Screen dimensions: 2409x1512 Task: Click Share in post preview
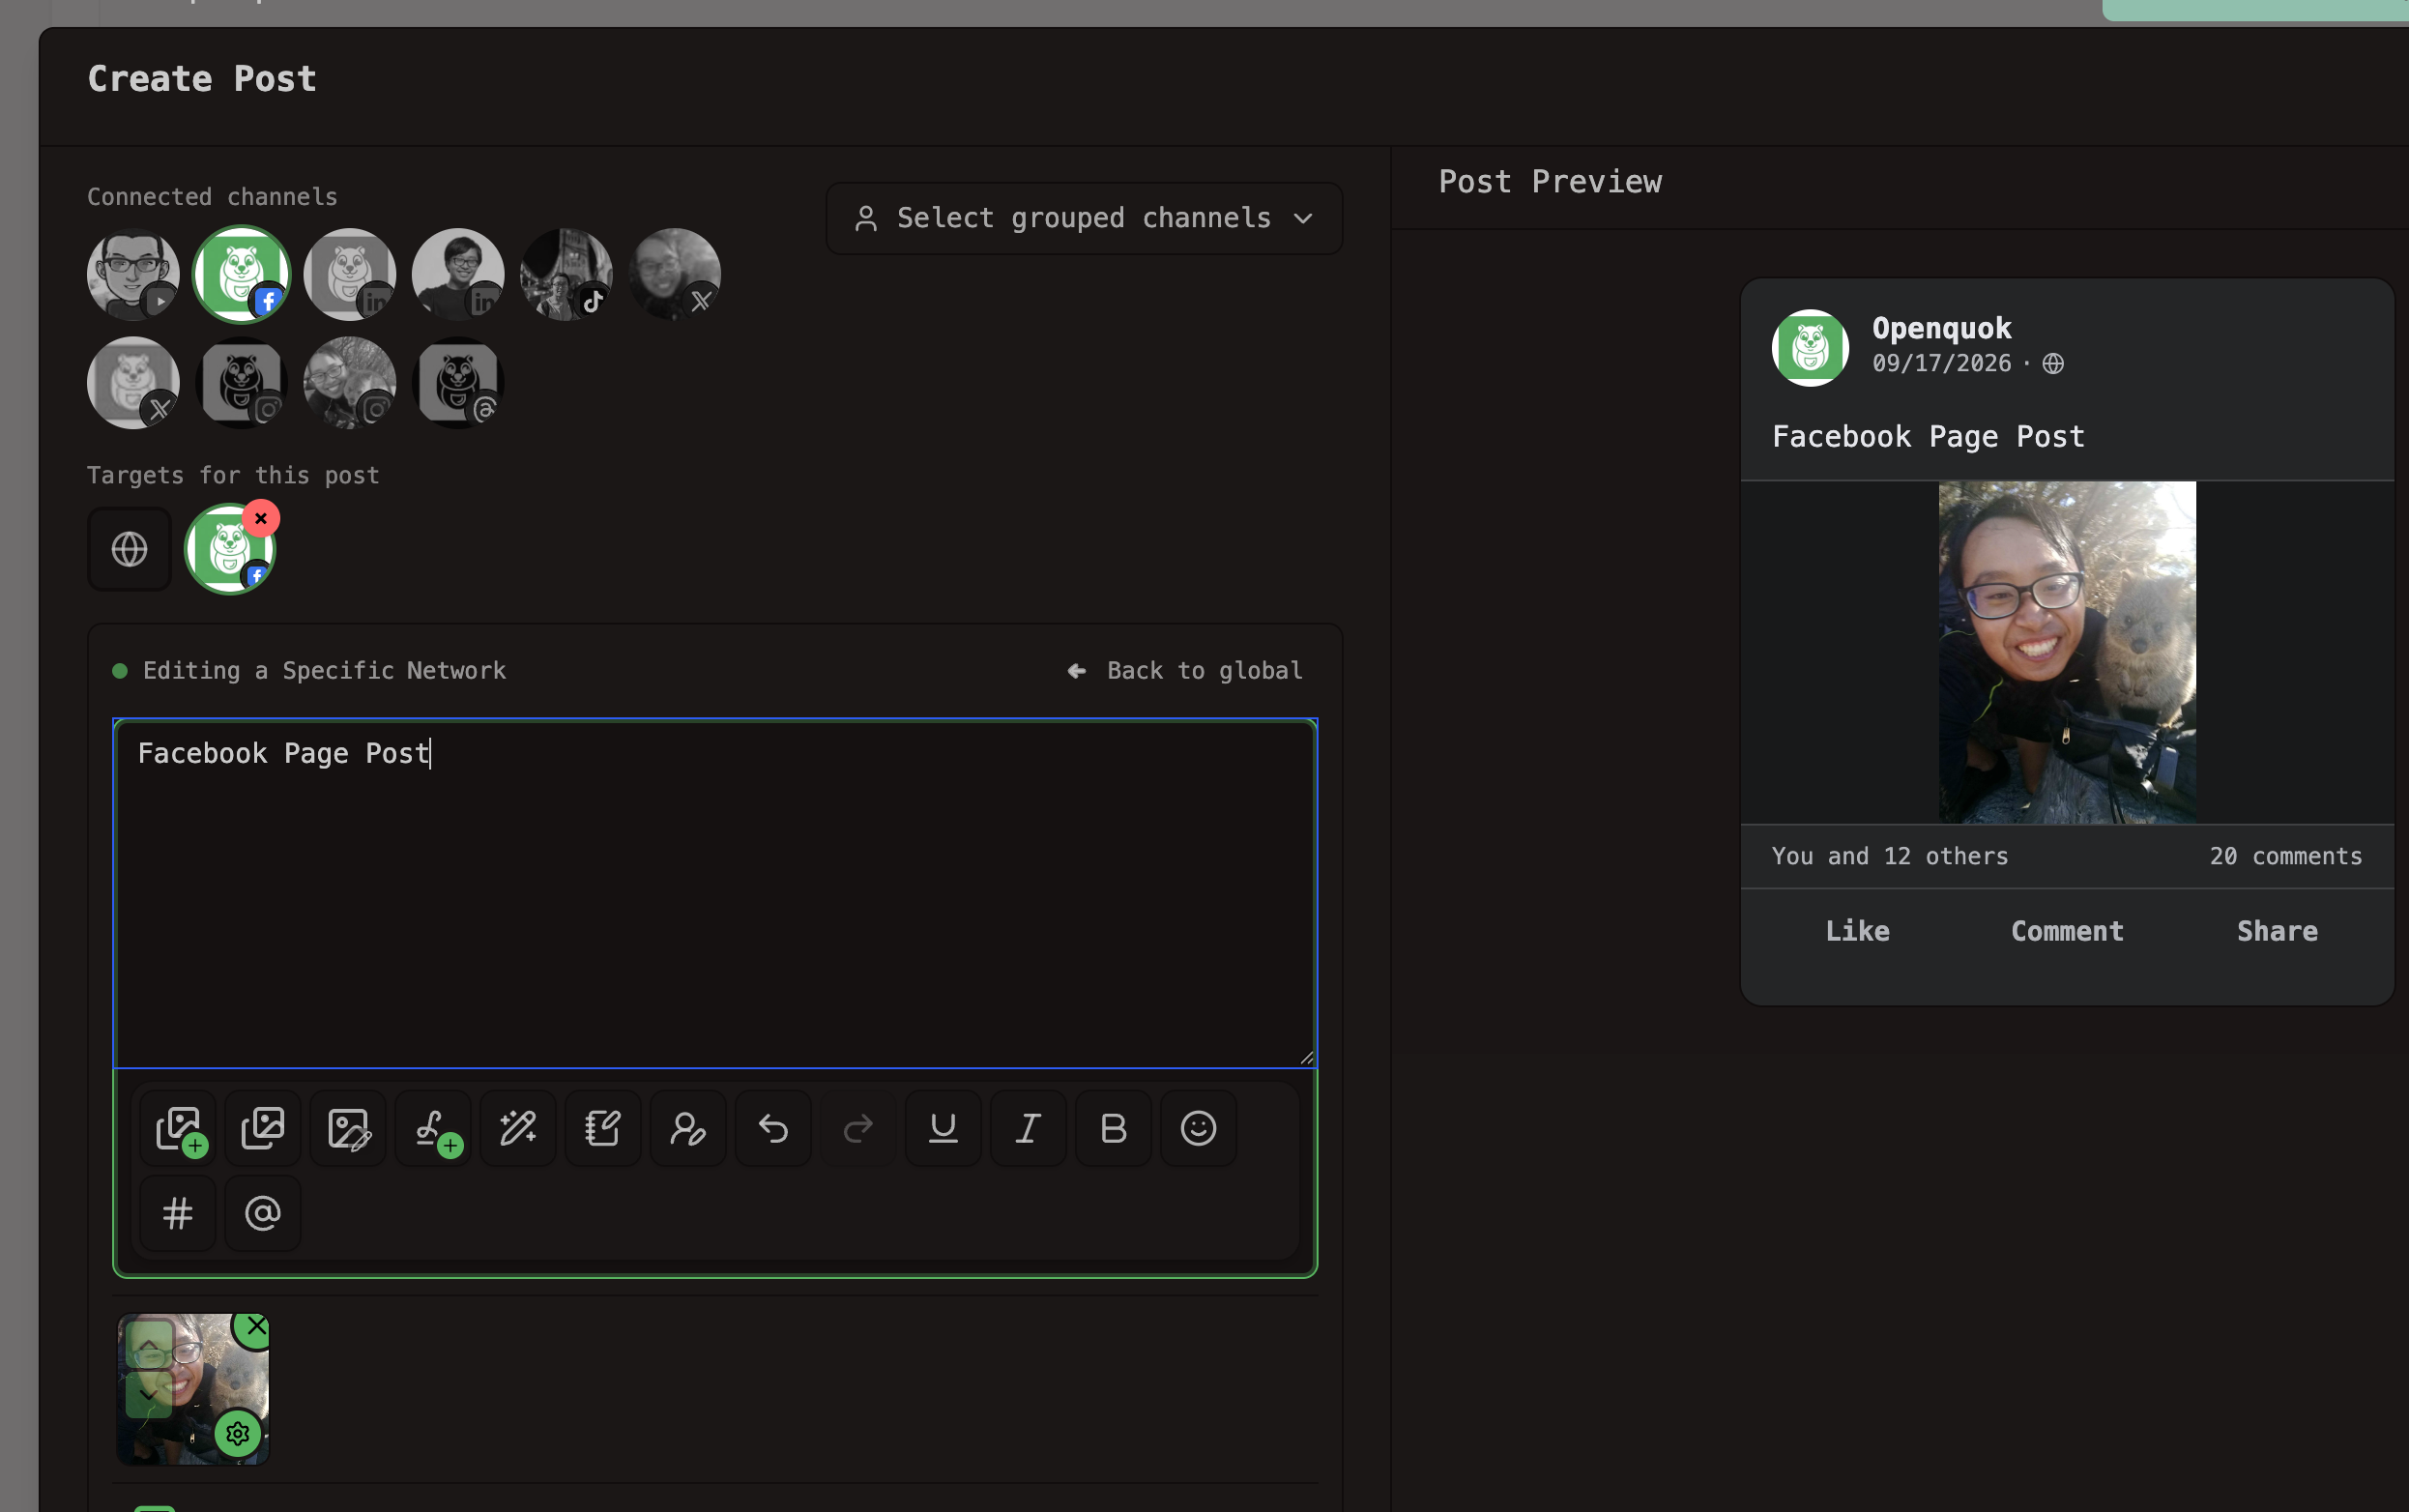point(2277,931)
